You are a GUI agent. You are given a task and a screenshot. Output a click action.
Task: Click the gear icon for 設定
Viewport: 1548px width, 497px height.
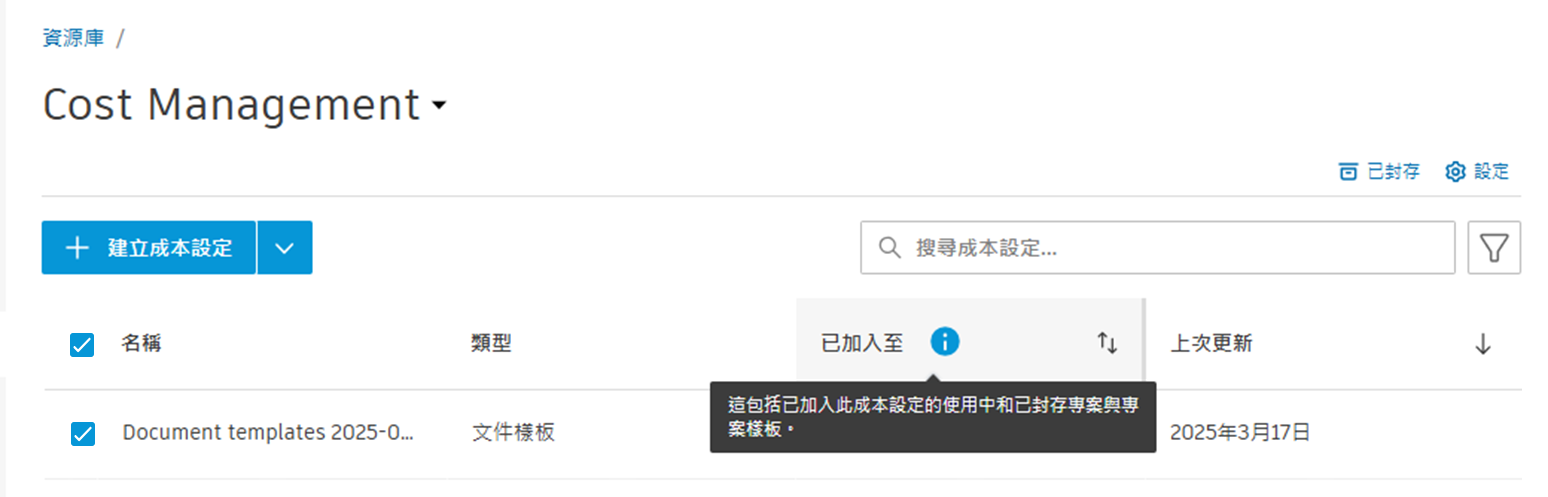(x=1455, y=172)
